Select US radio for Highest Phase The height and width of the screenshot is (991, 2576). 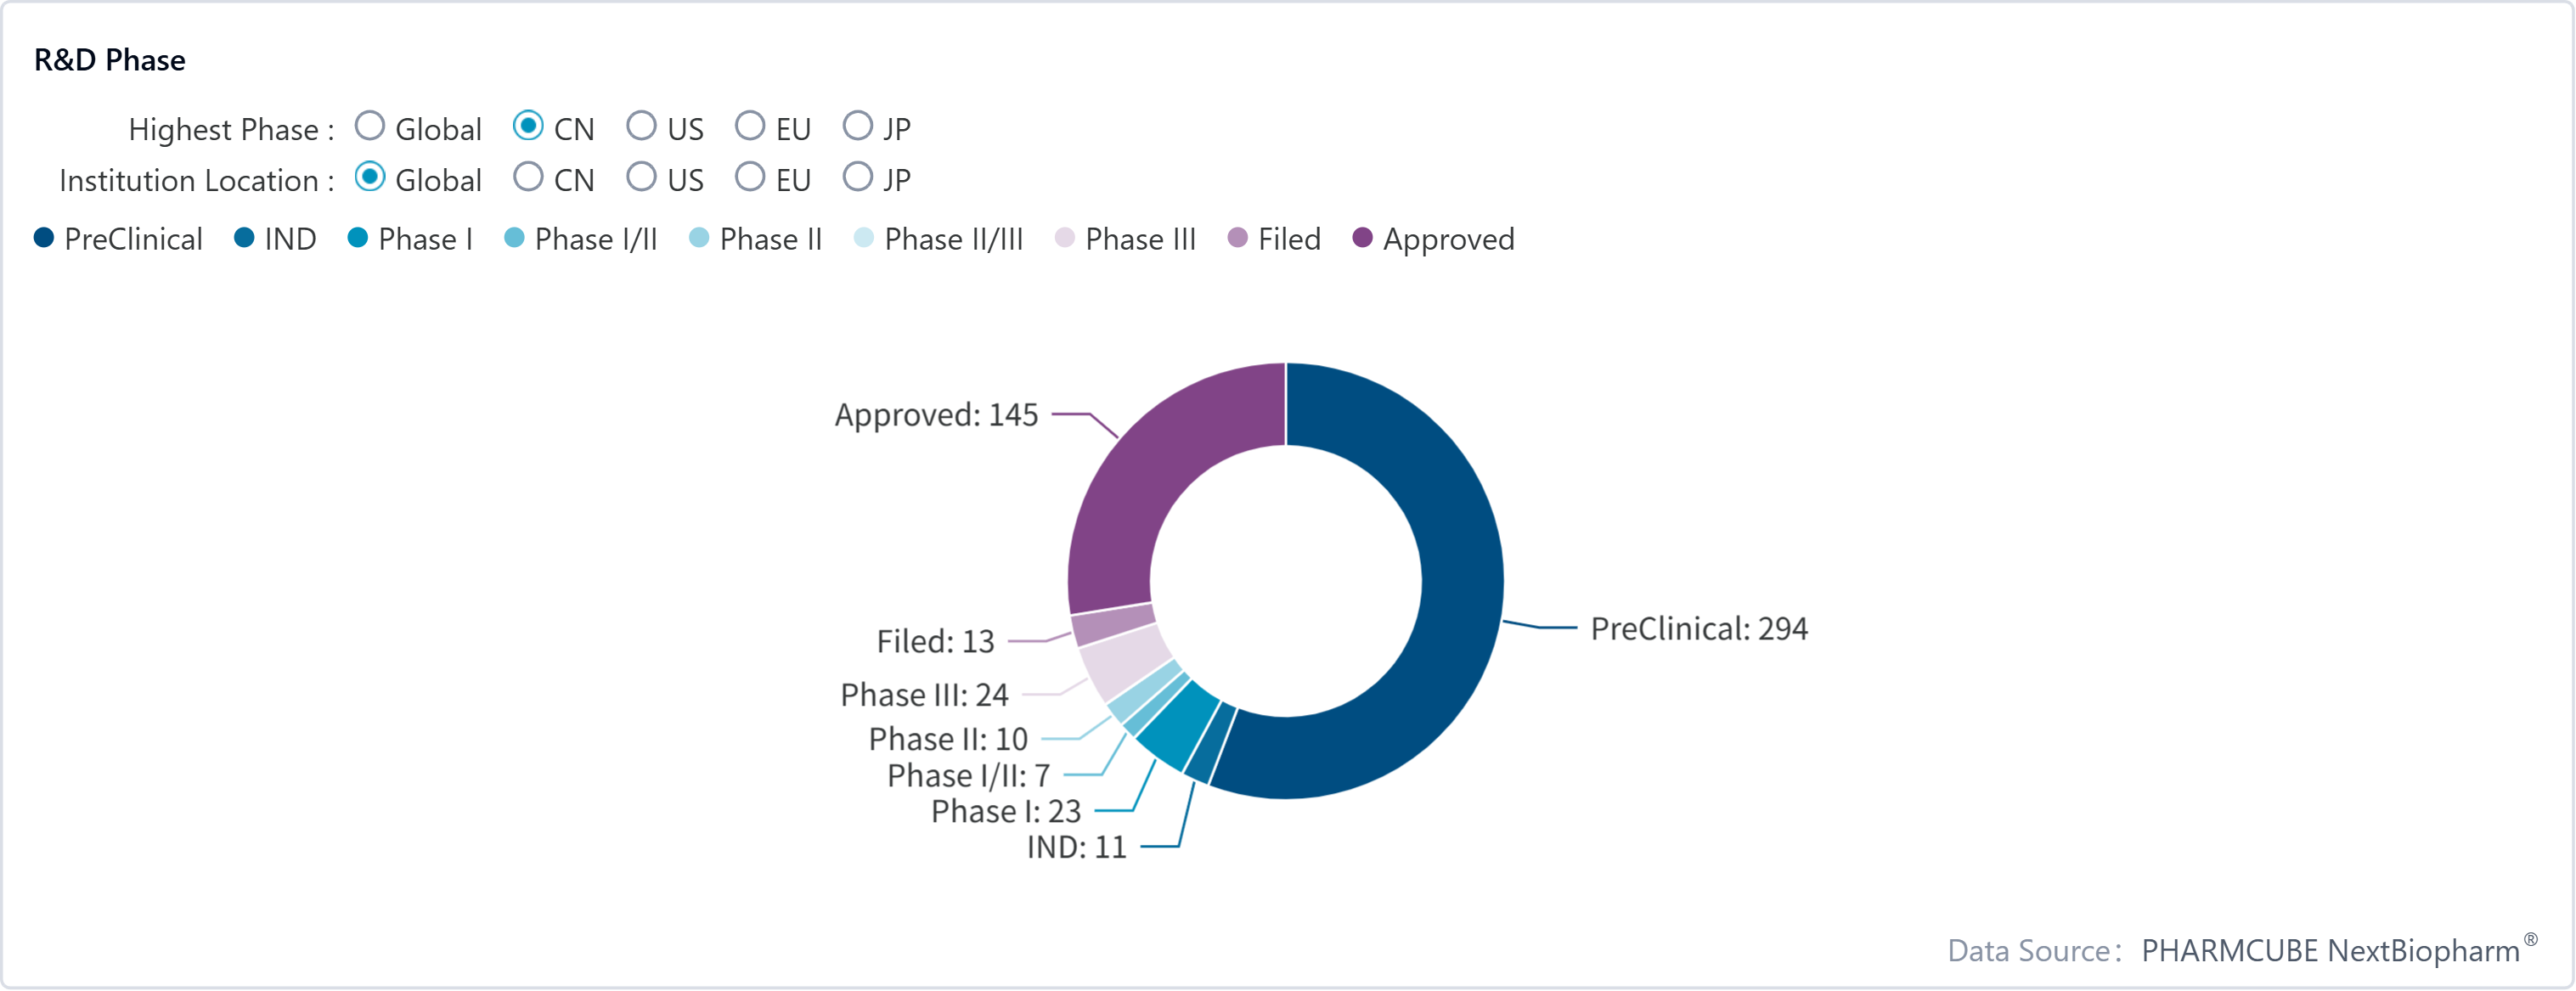(x=641, y=127)
